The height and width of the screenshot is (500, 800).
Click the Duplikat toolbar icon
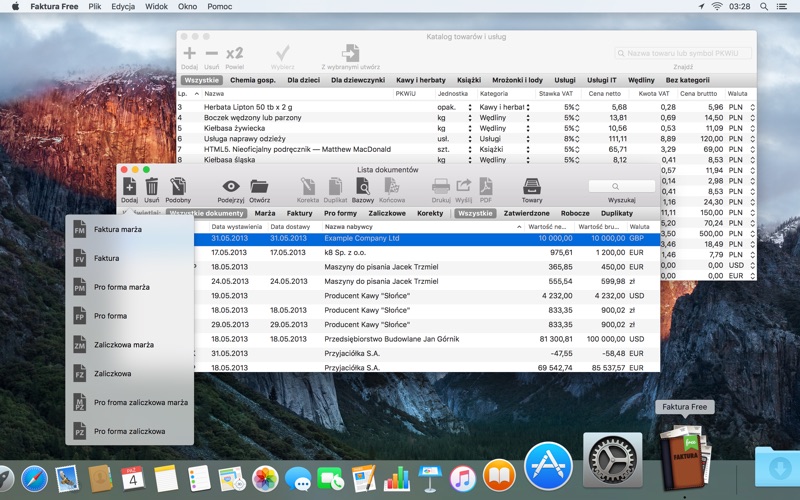[335, 187]
